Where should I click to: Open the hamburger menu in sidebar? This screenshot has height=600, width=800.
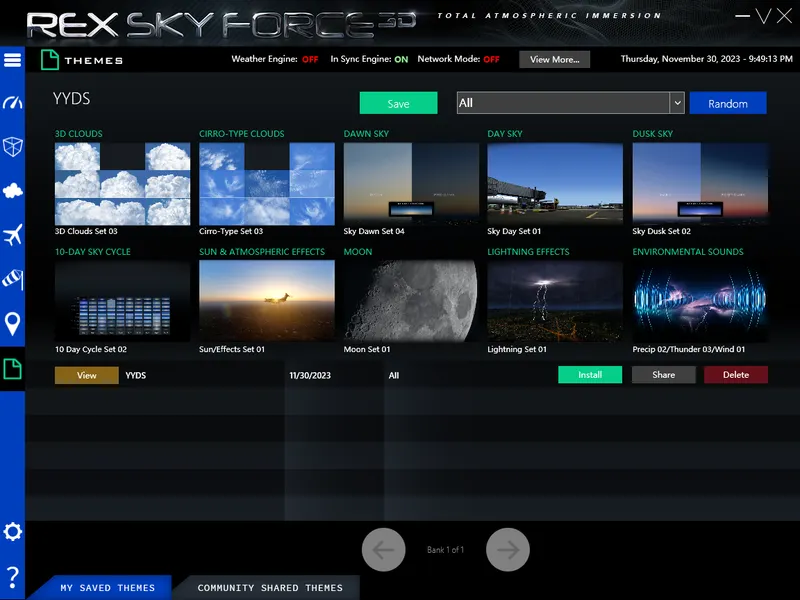(x=12, y=60)
